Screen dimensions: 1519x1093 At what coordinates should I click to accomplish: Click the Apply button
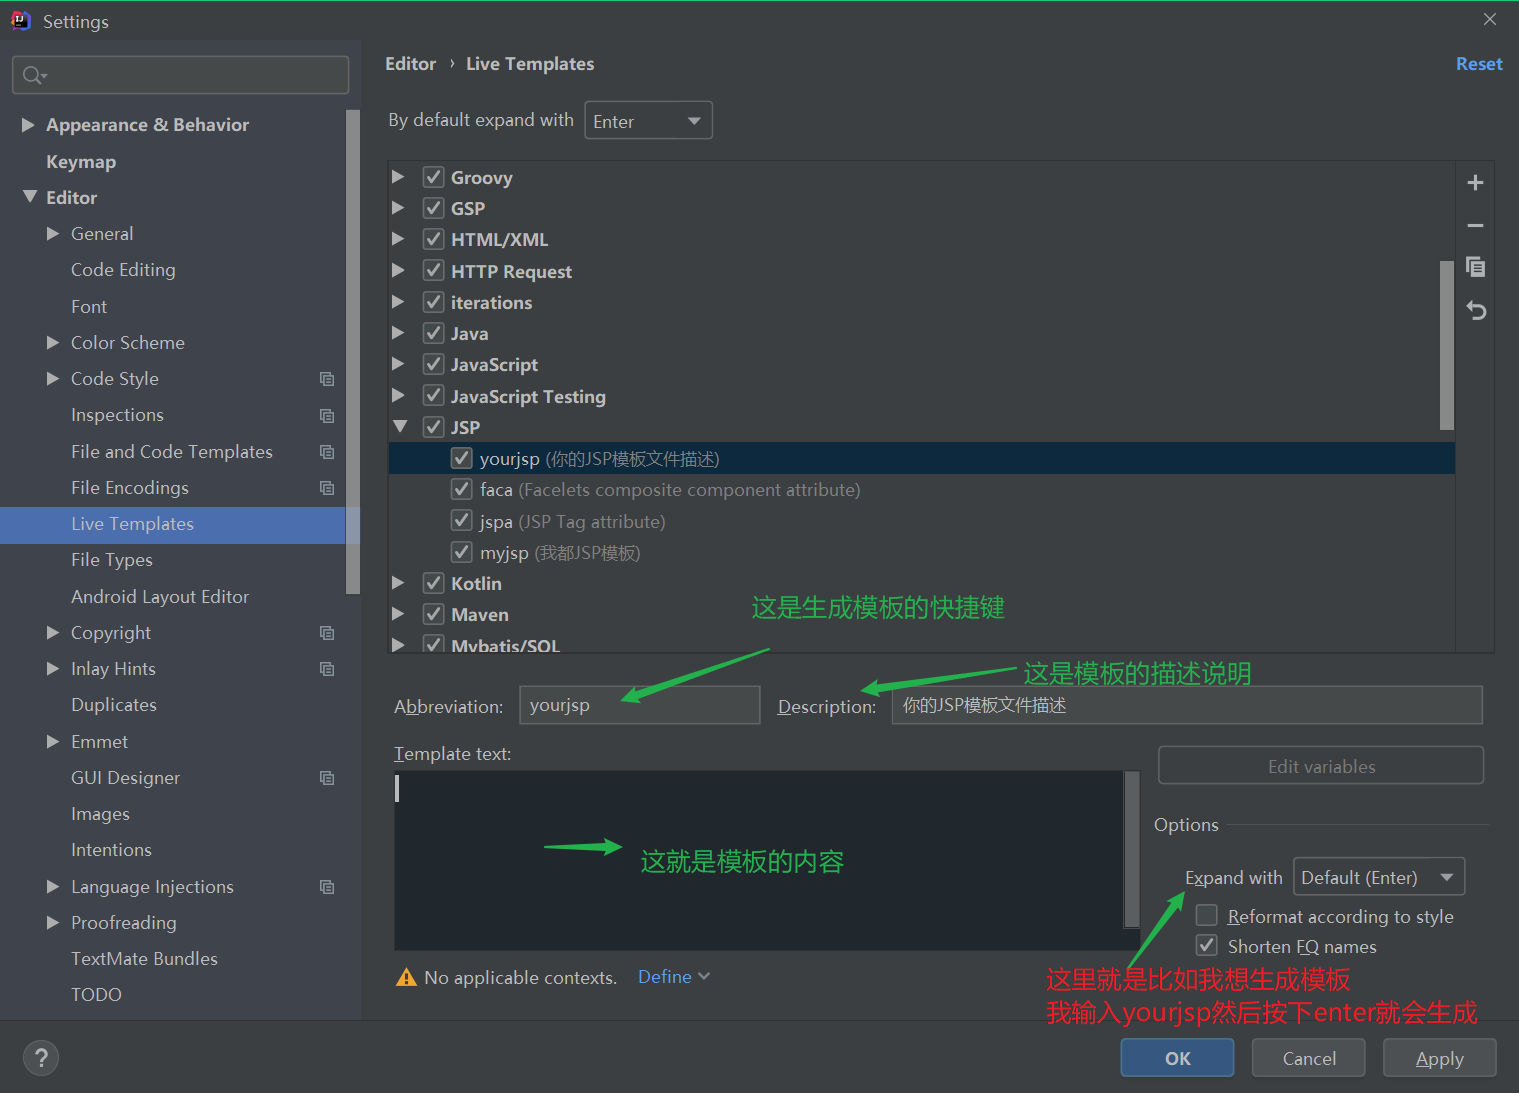click(x=1439, y=1058)
